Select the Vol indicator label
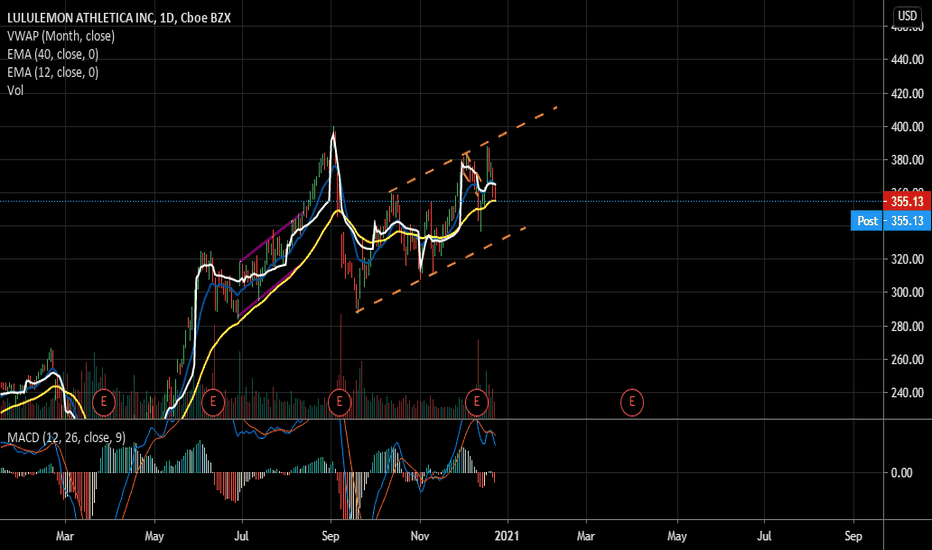This screenshot has height=550, width=932. point(15,90)
